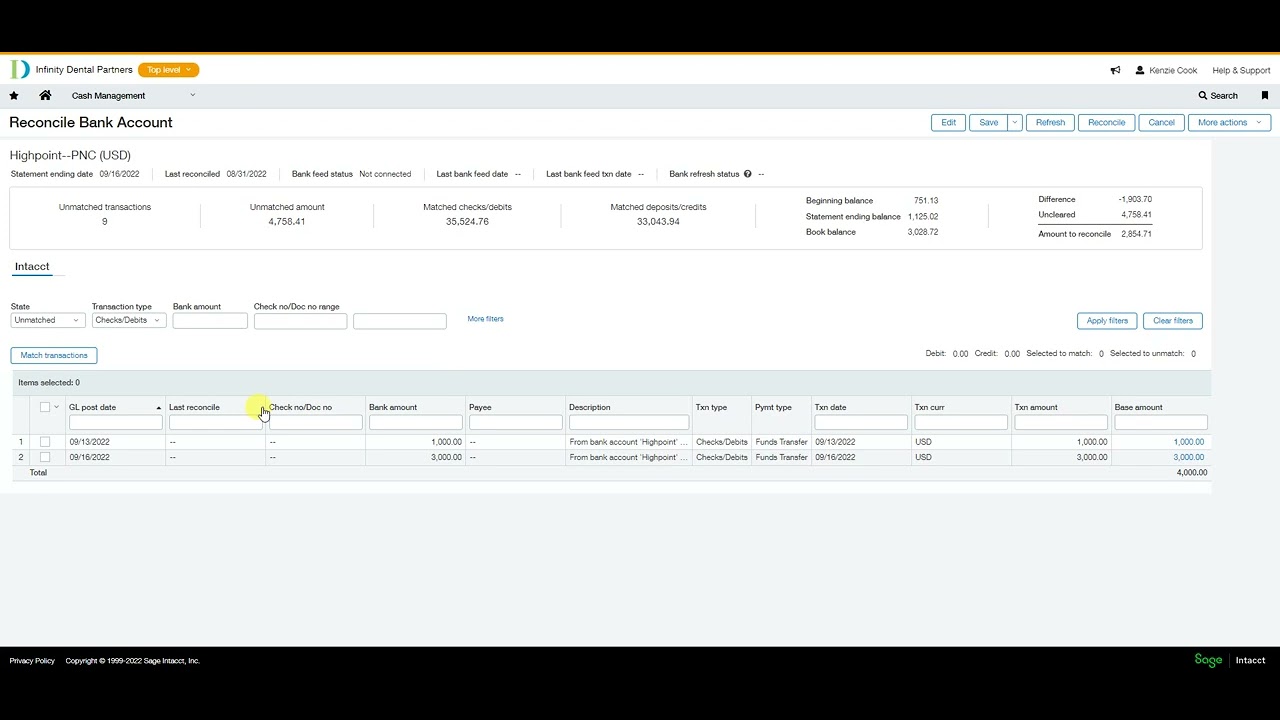Focus the Check no/Doc no range end field

pyautogui.click(x=400, y=321)
